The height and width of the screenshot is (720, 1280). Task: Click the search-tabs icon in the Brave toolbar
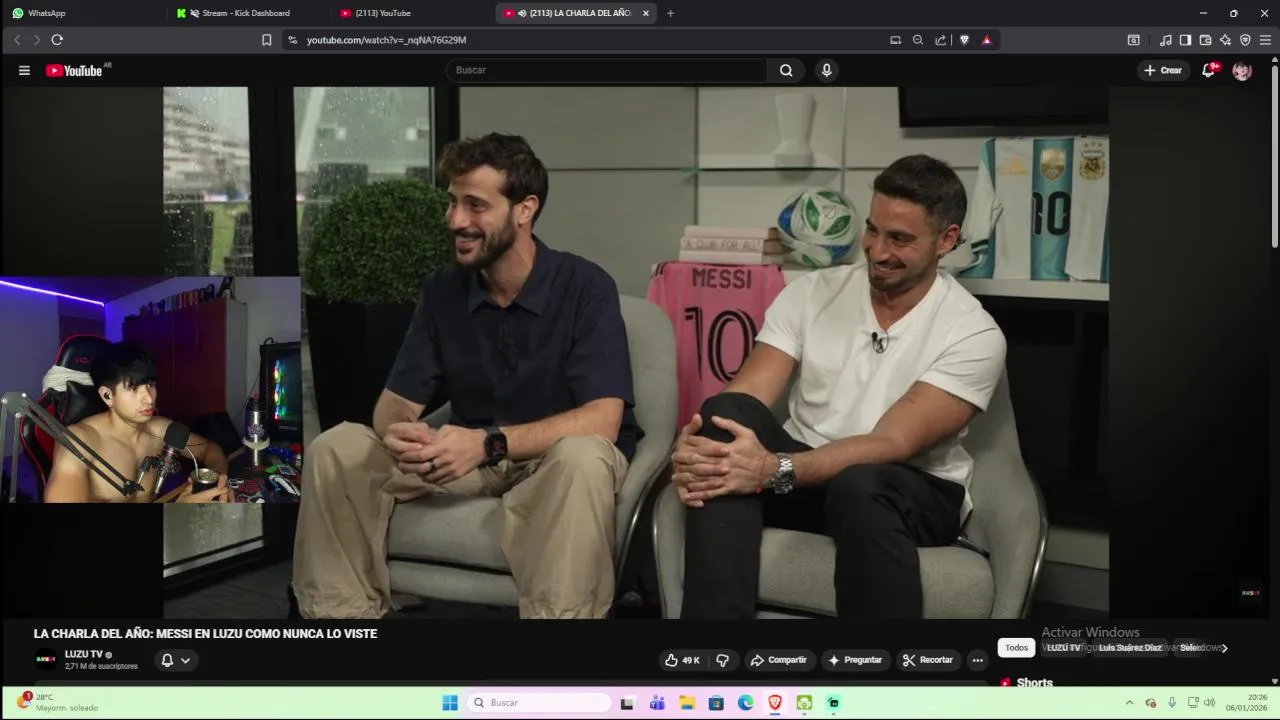tap(1133, 40)
